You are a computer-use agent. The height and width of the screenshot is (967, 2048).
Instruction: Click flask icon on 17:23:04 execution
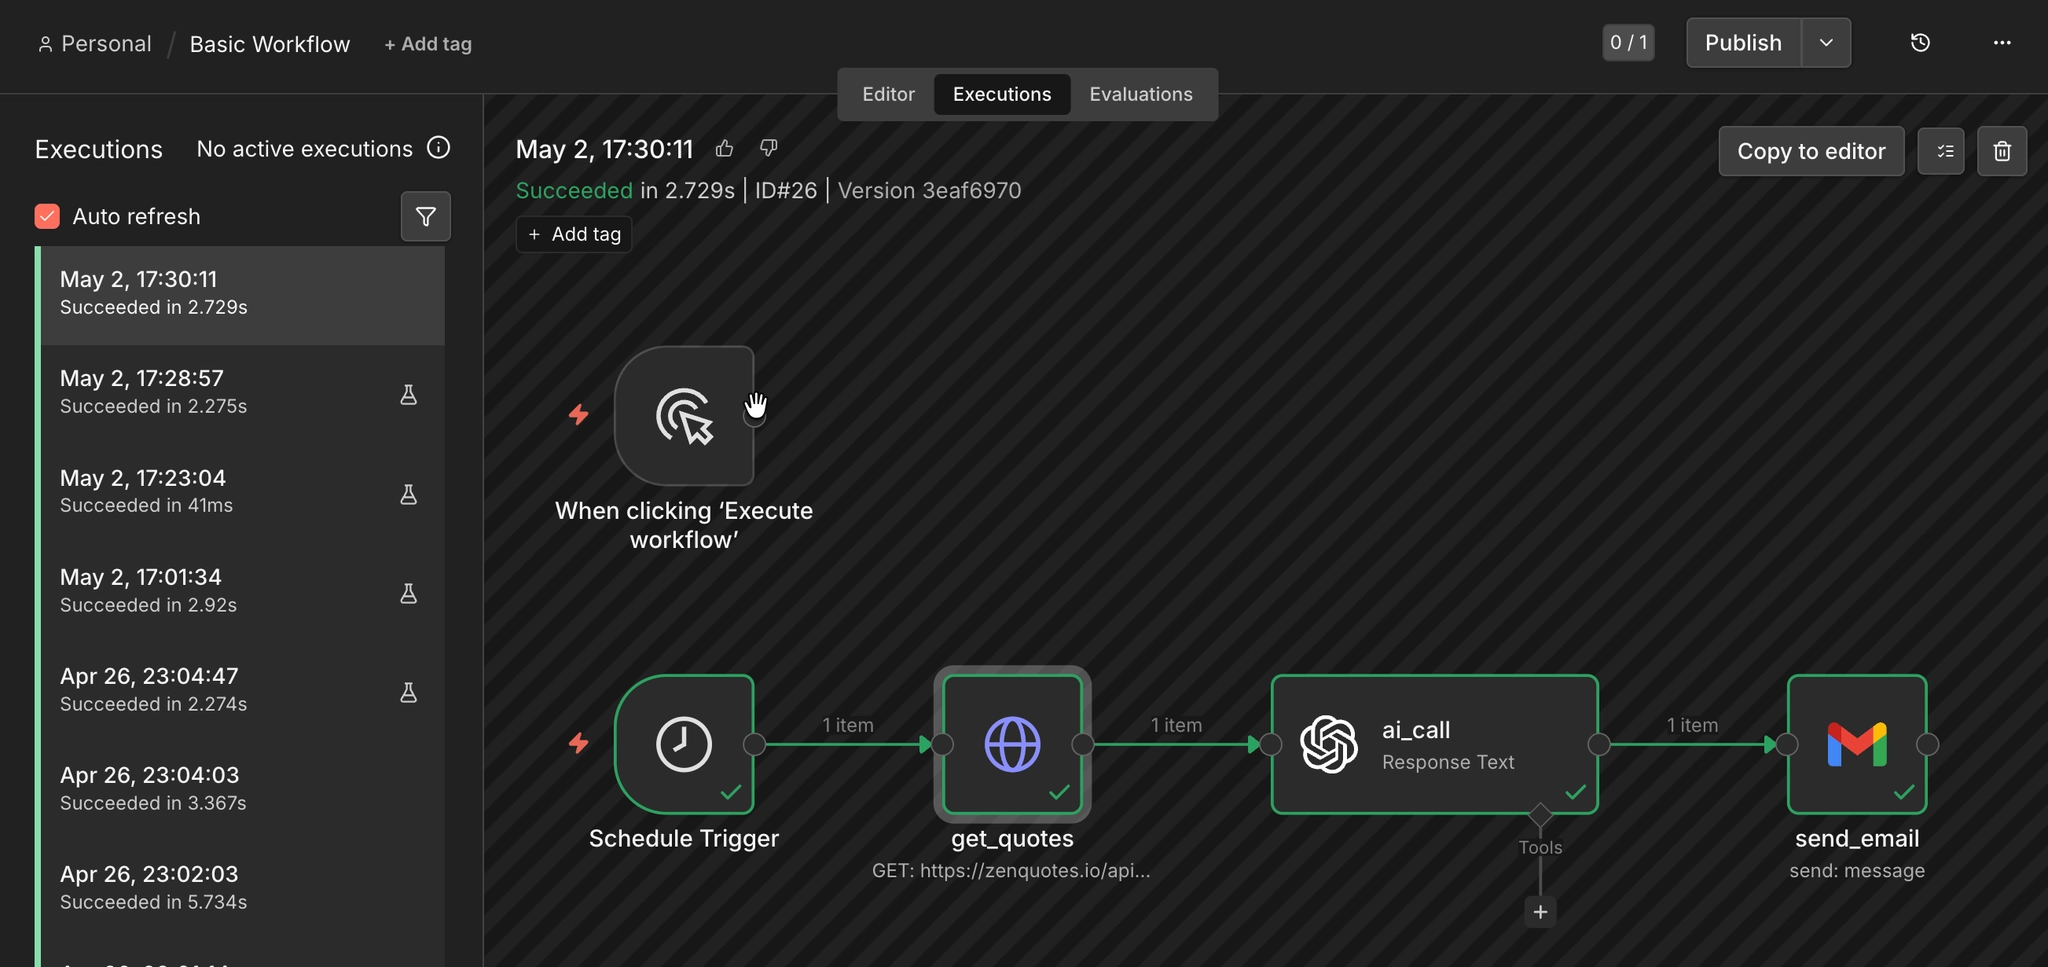pos(408,494)
